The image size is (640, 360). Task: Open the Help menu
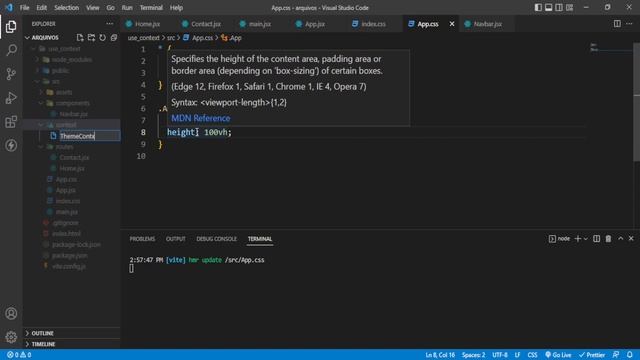(176, 7)
